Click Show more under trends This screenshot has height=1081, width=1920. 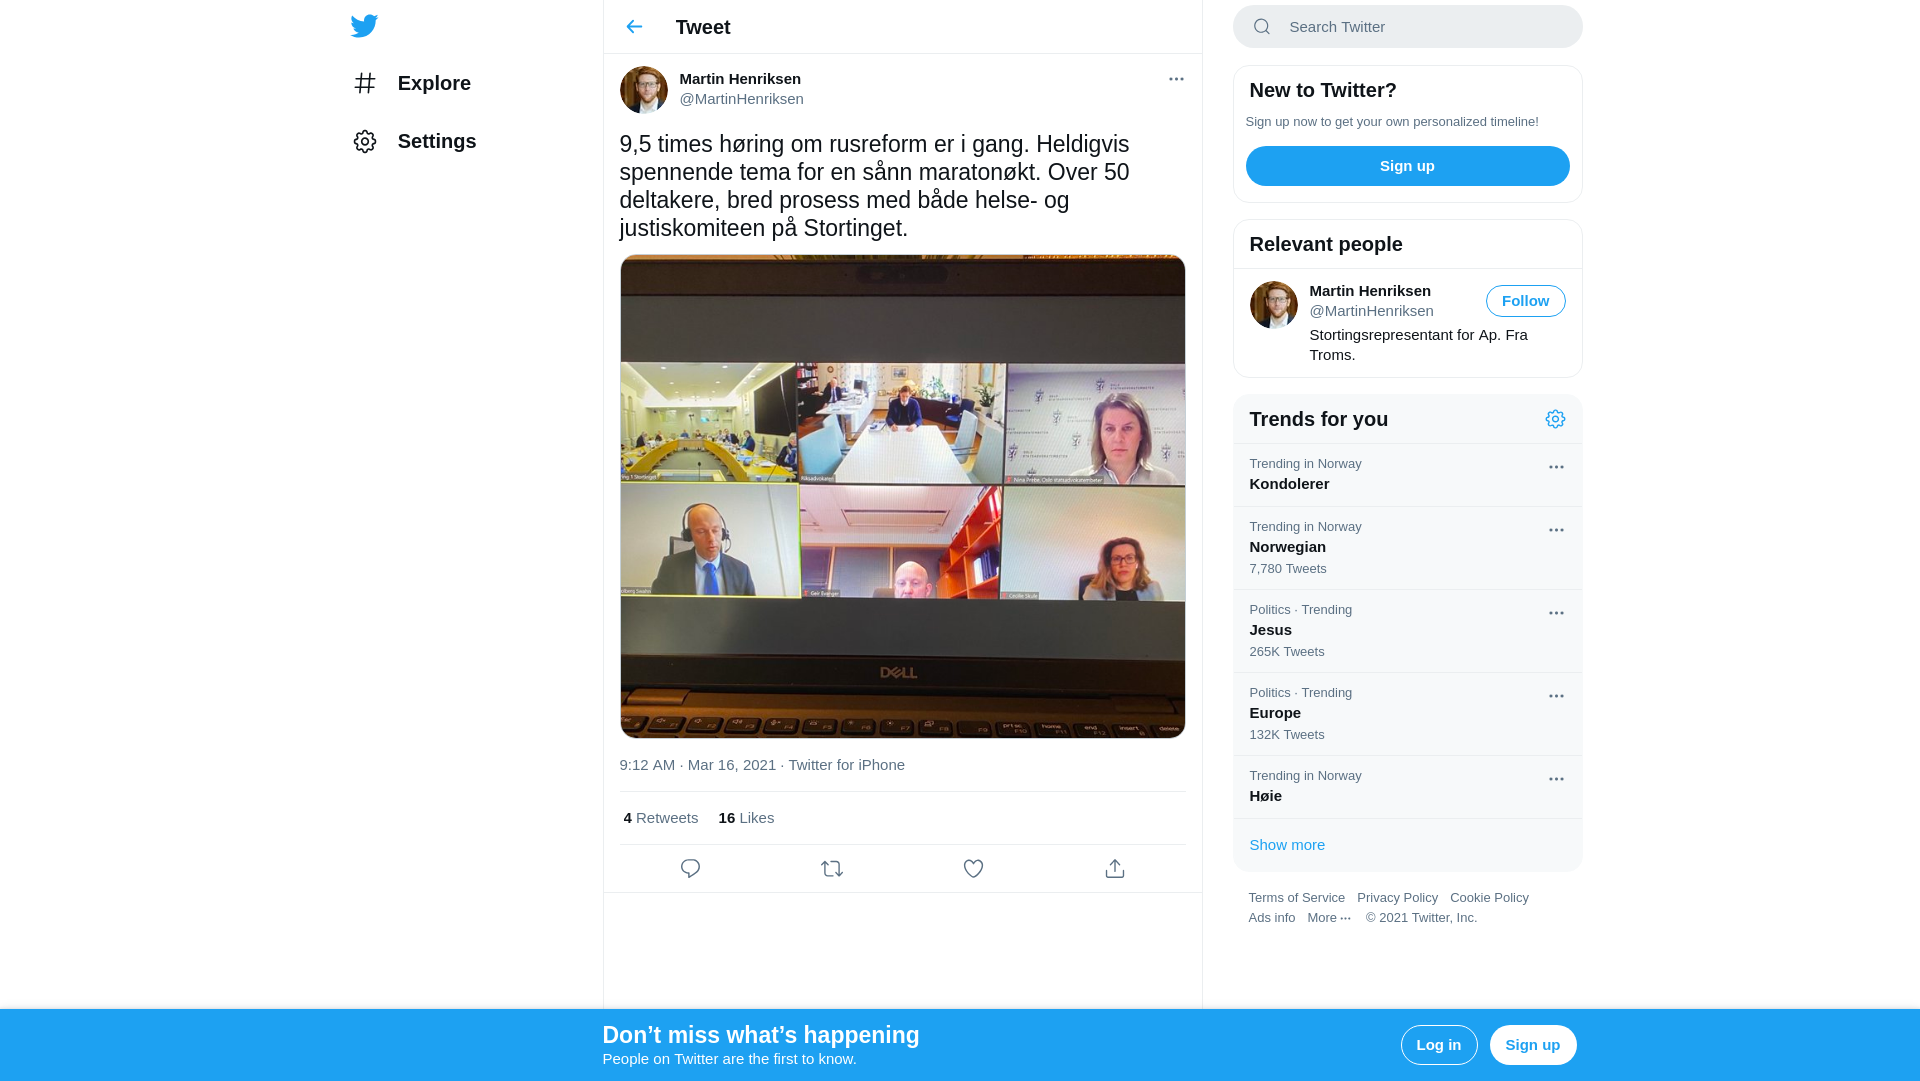click(x=1287, y=845)
